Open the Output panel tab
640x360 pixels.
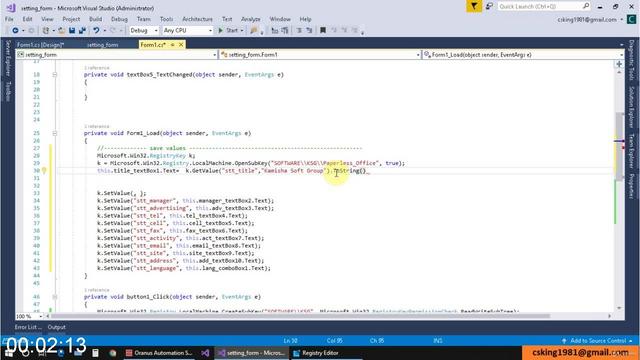tap(56, 327)
